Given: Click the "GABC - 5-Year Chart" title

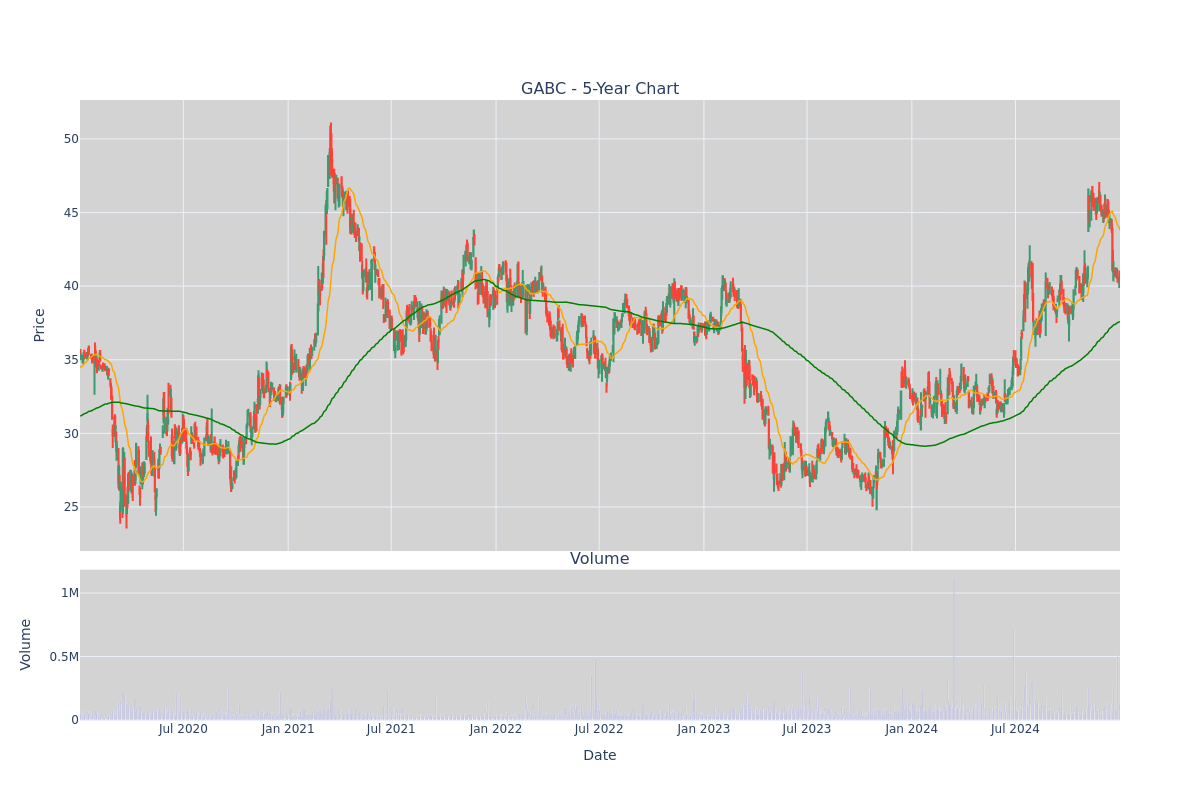Looking at the screenshot, I should (600, 89).
